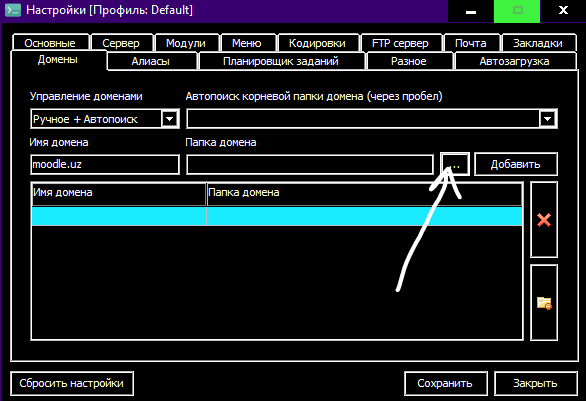
Task: Switch to the Почта tab
Action: [x=471, y=43]
